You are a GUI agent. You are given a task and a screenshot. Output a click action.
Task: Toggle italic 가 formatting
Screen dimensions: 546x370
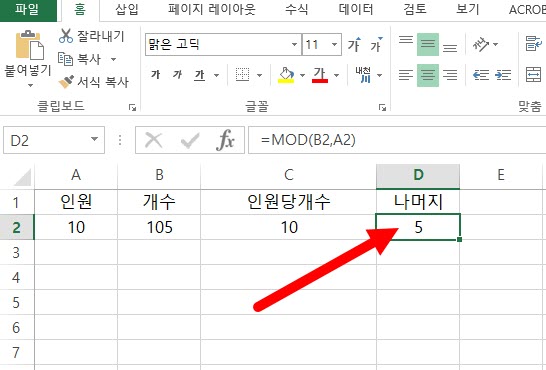tap(177, 74)
